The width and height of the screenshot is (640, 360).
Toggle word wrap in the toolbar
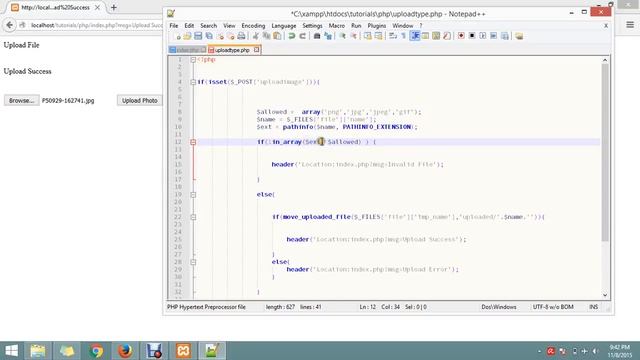click(x=393, y=36)
